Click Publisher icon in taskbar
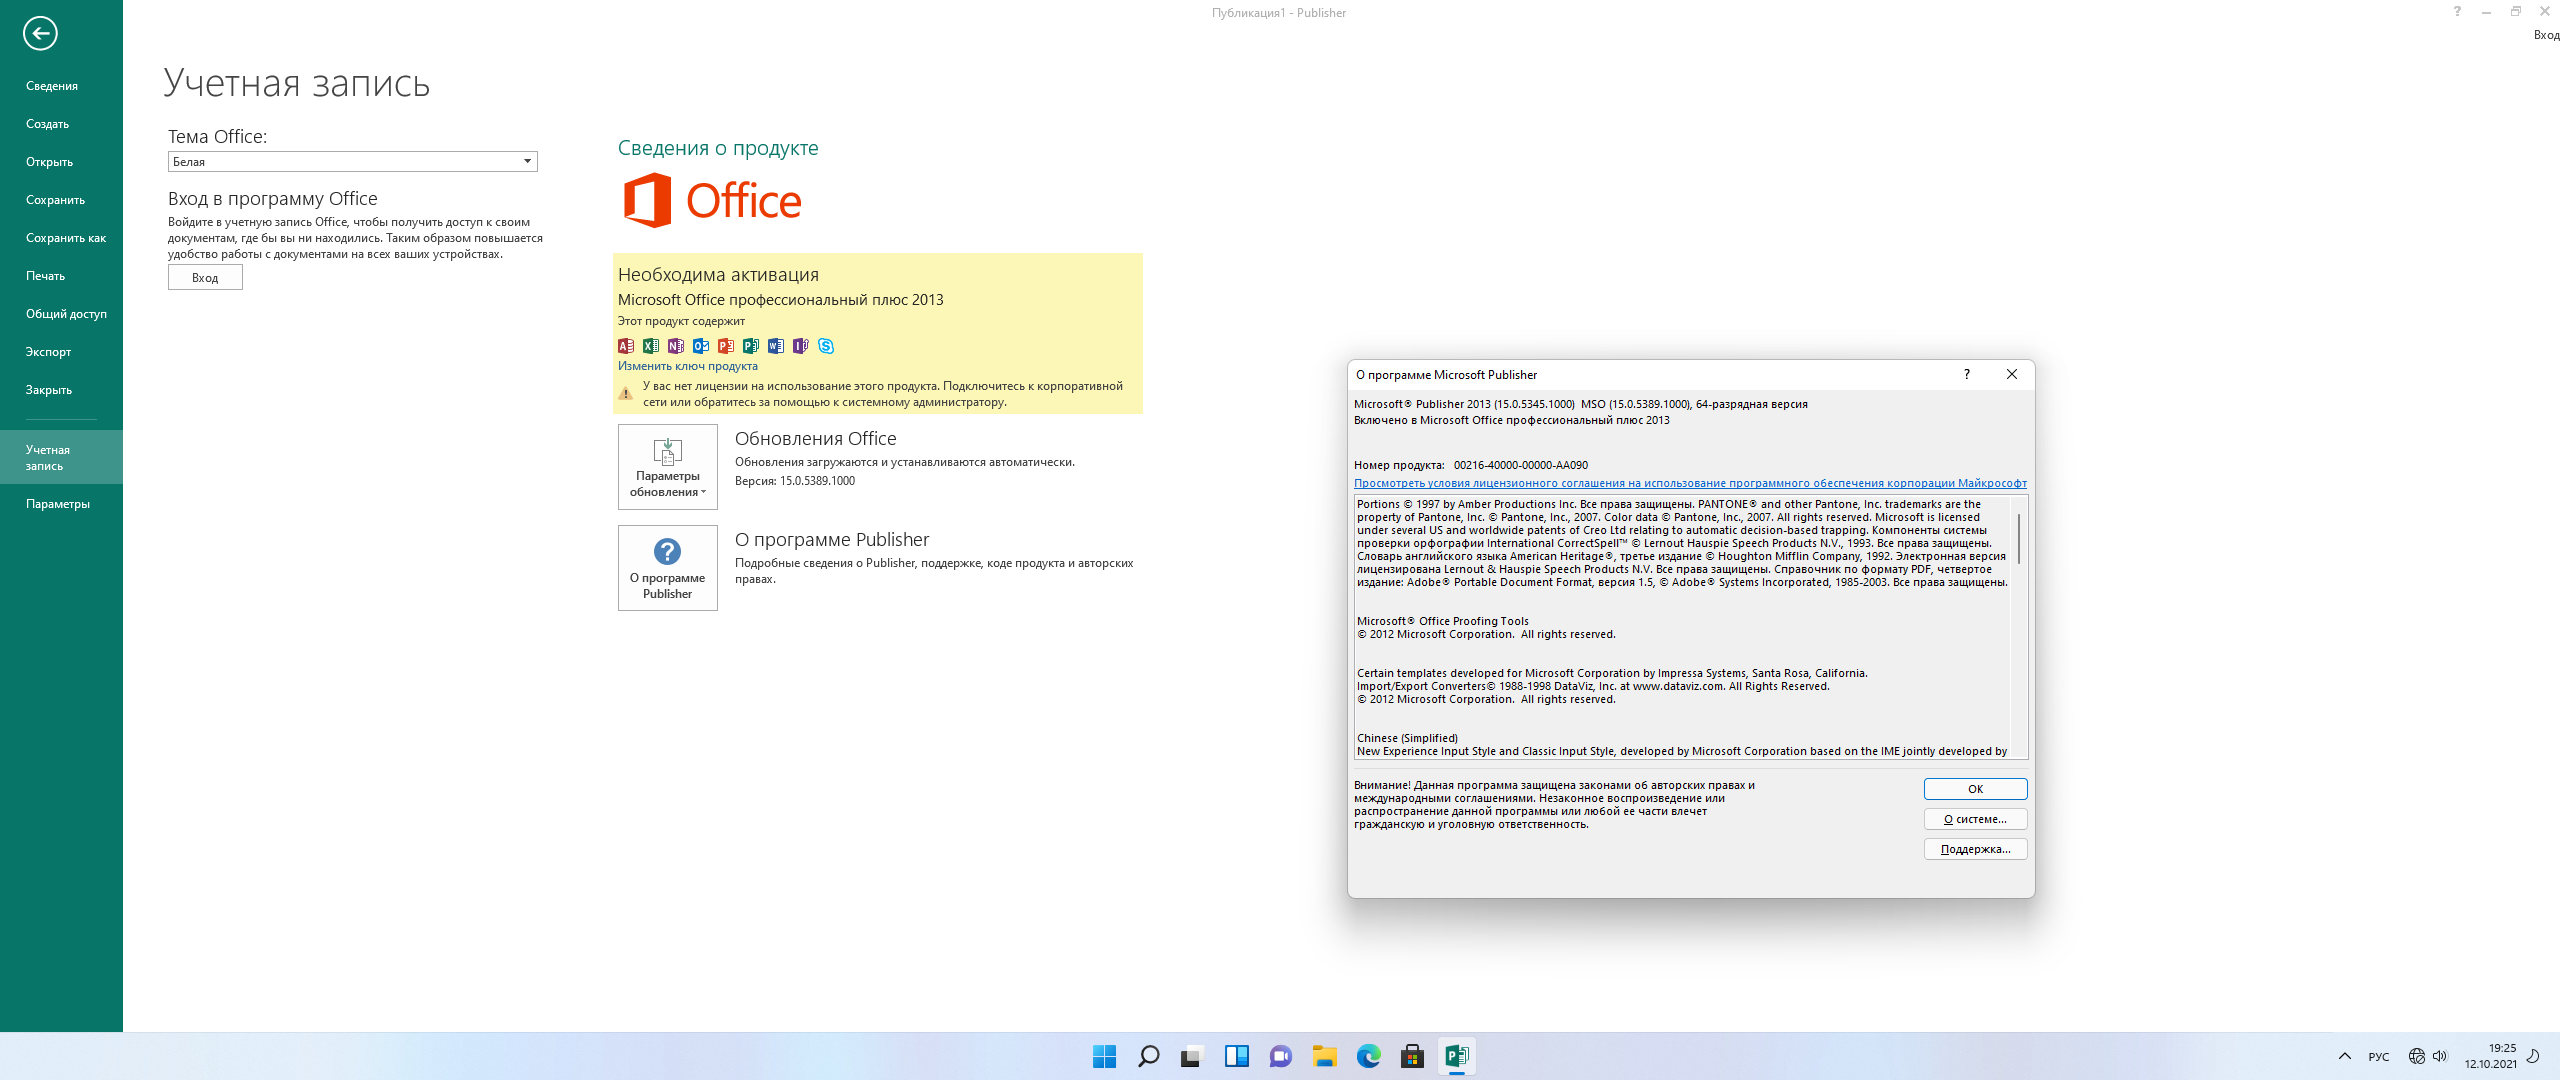This screenshot has height=1080, width=2560. point(1457,1056)
